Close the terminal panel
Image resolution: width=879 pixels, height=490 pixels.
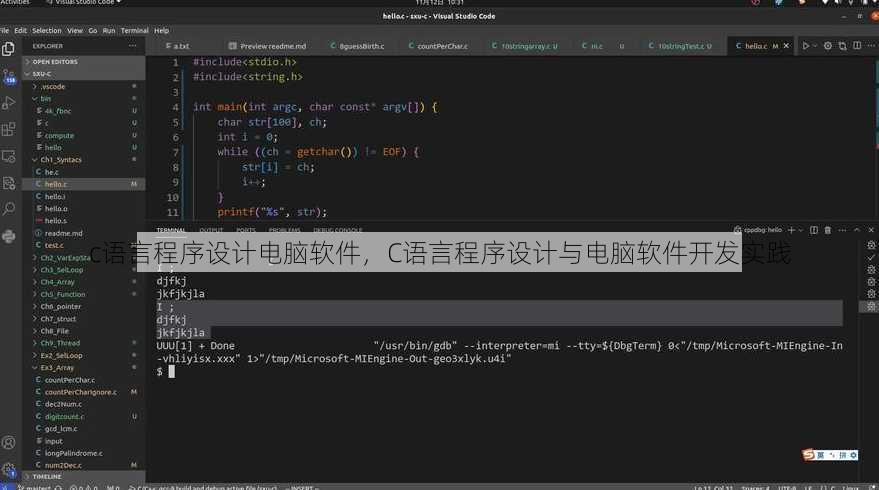(x=871, y=230)
